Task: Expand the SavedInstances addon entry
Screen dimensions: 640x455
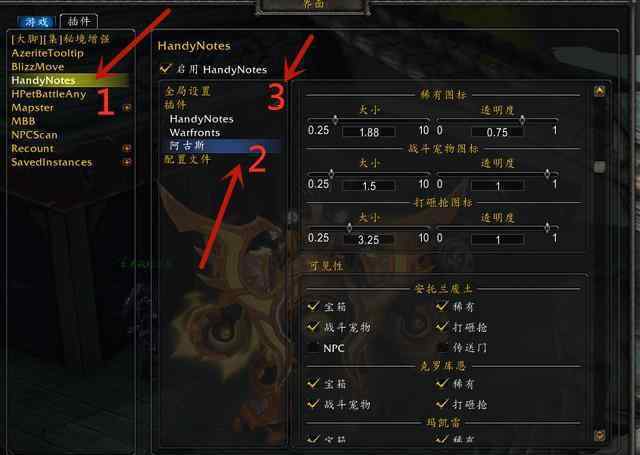Action: point(127,162)
